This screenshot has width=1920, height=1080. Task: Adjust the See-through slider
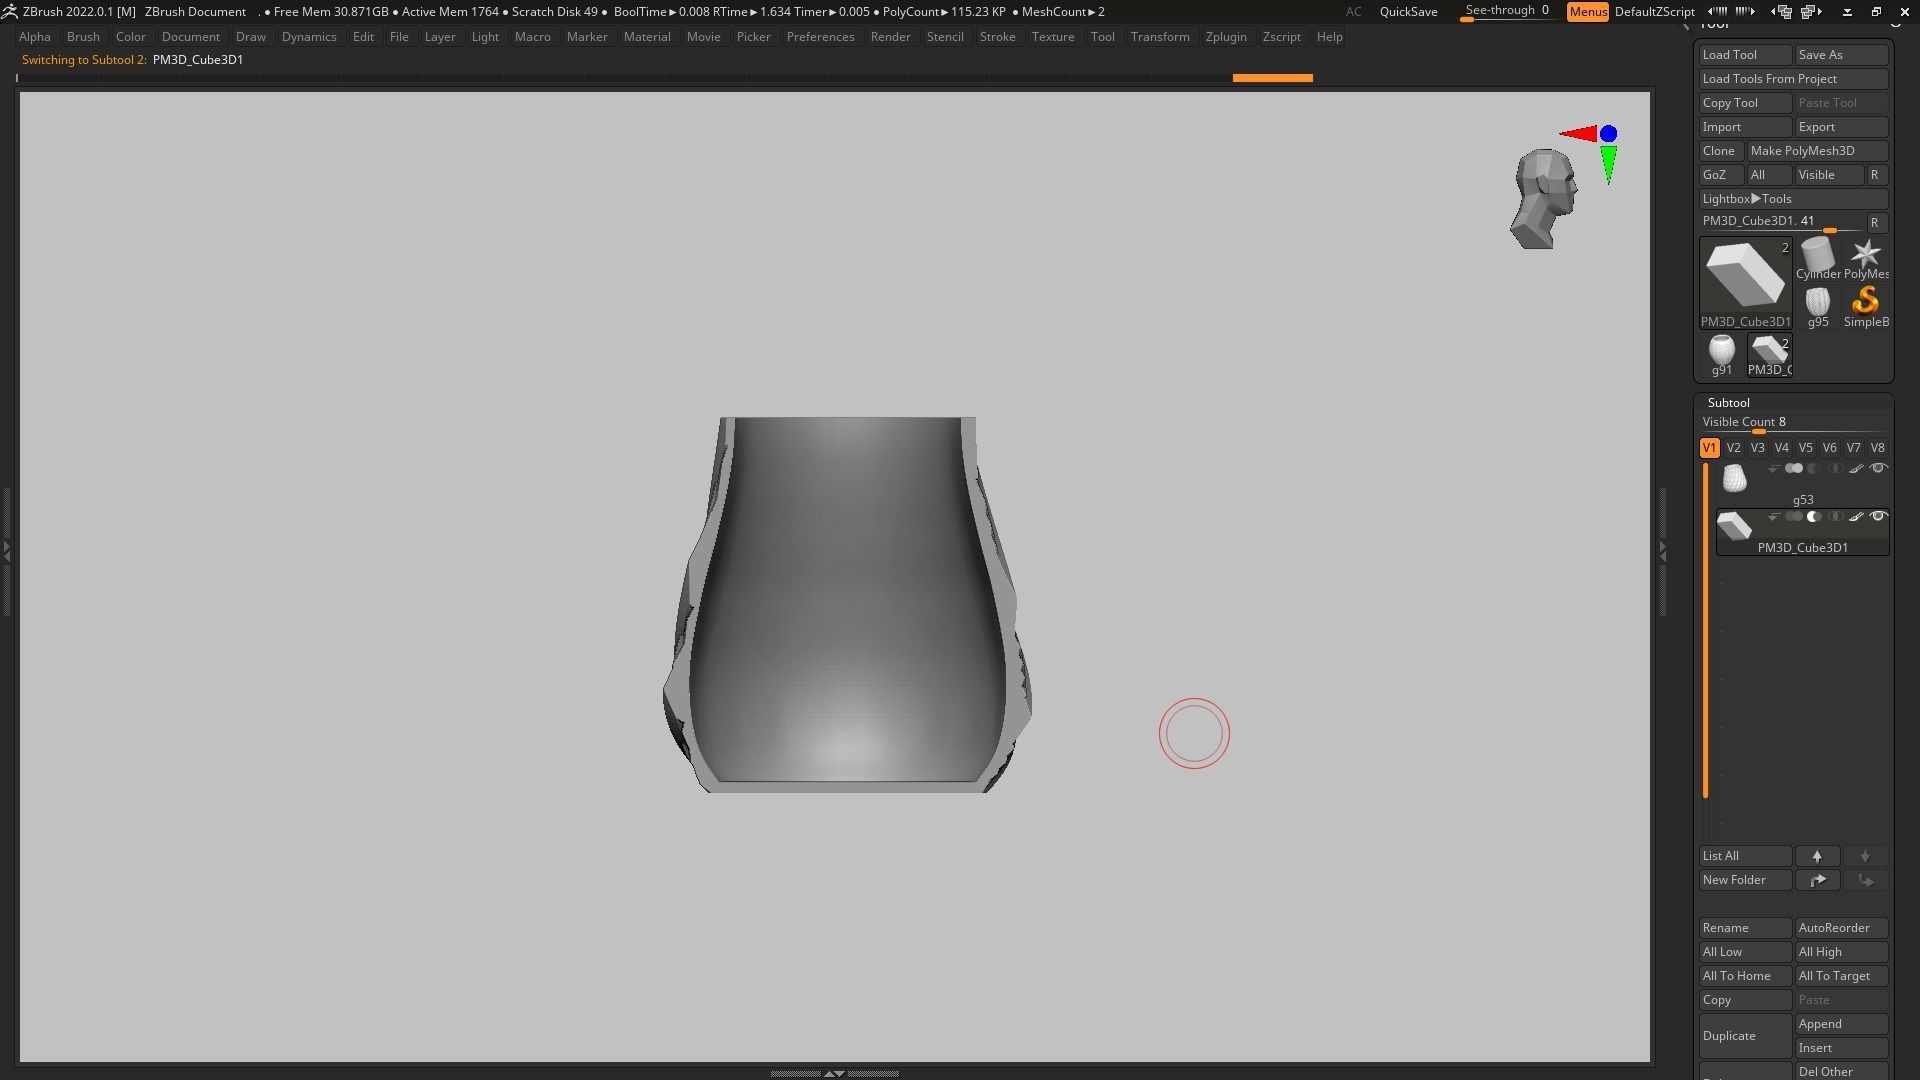(1507, 12)
